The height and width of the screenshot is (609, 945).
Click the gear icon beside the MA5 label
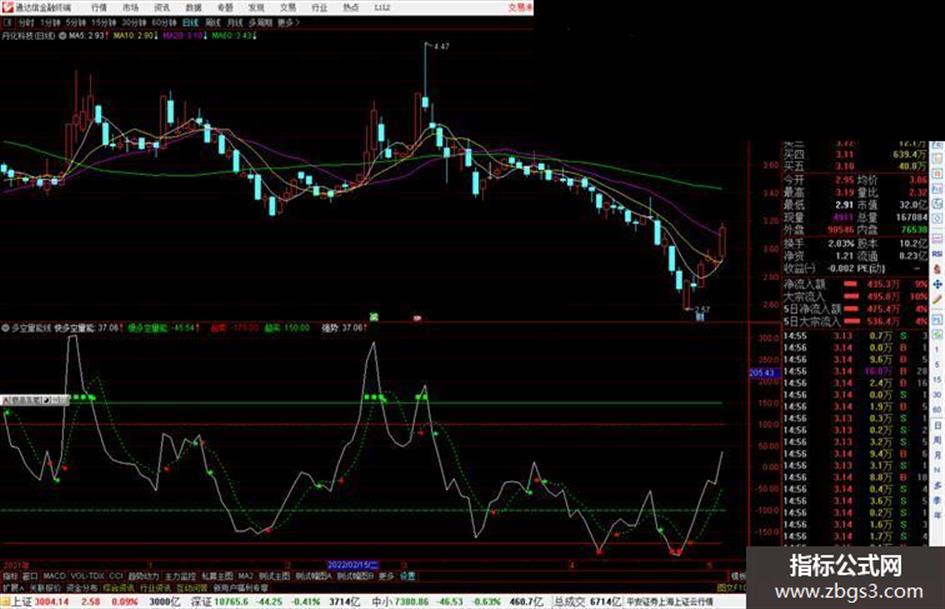pyautogui.click(x=63, y=36)
